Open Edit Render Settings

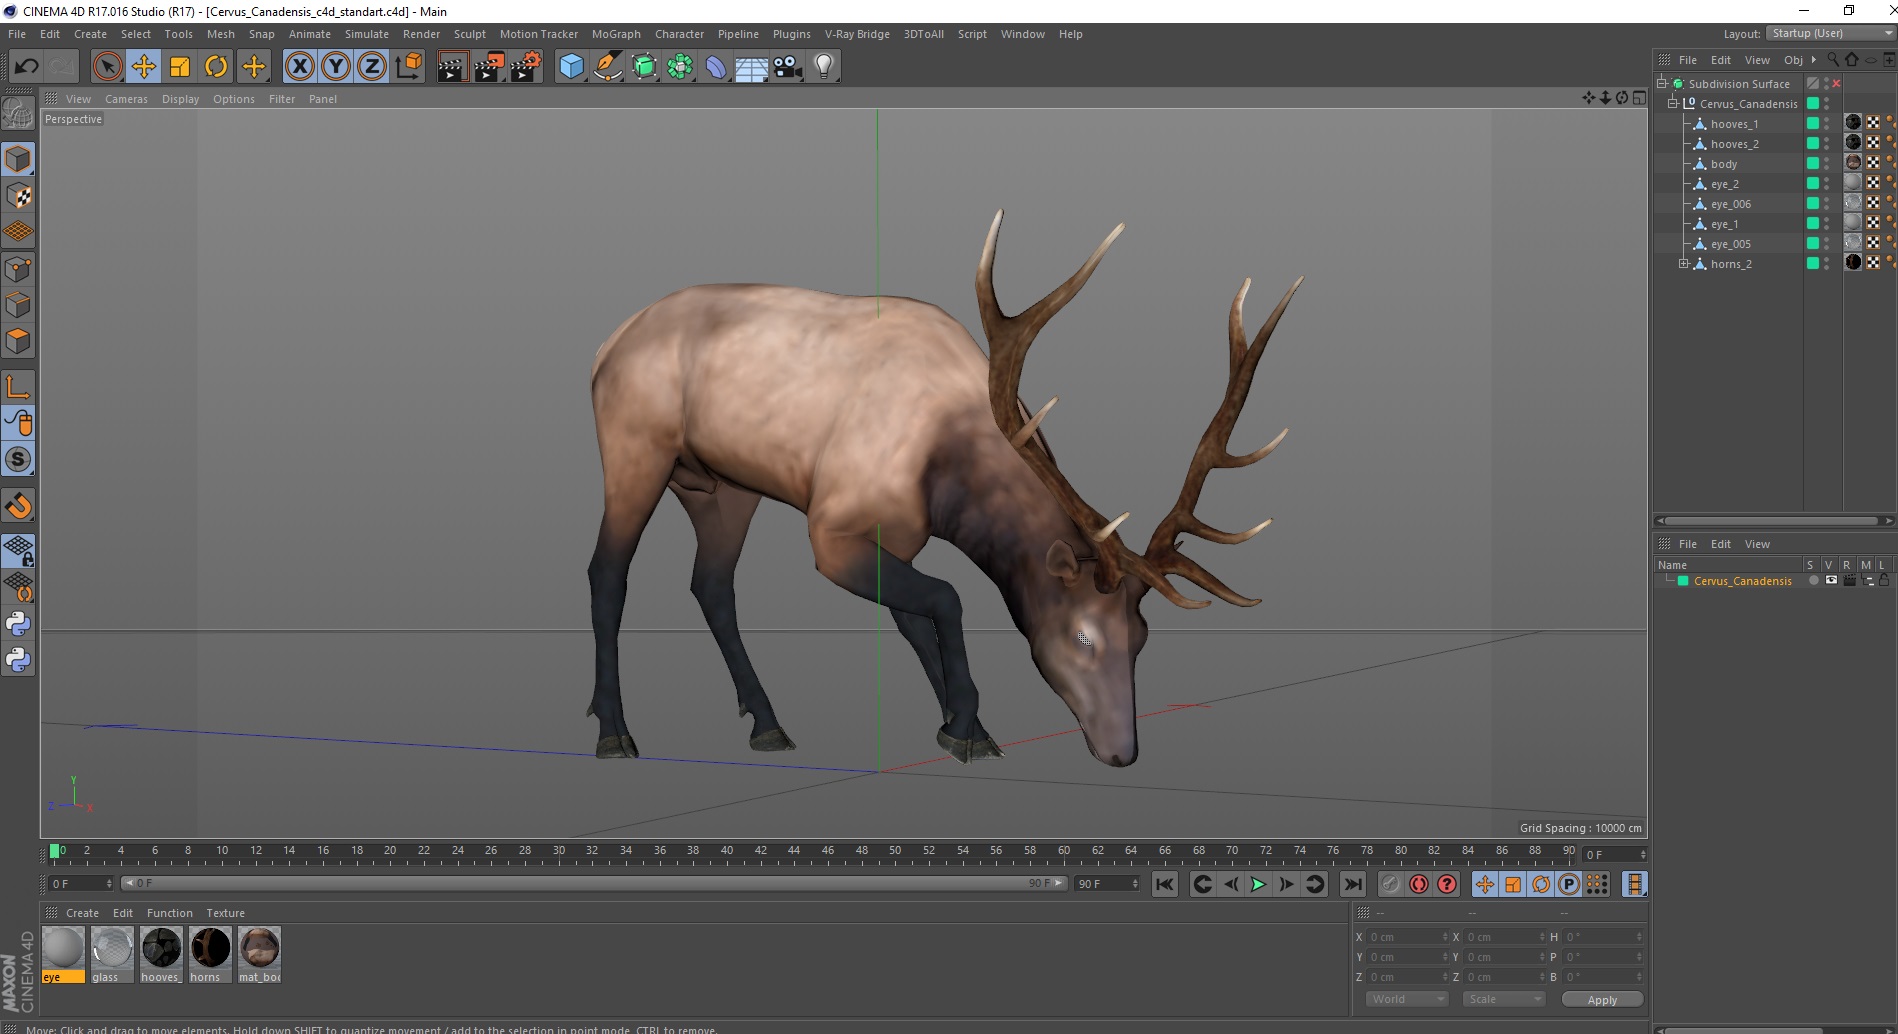pos(526,67)
